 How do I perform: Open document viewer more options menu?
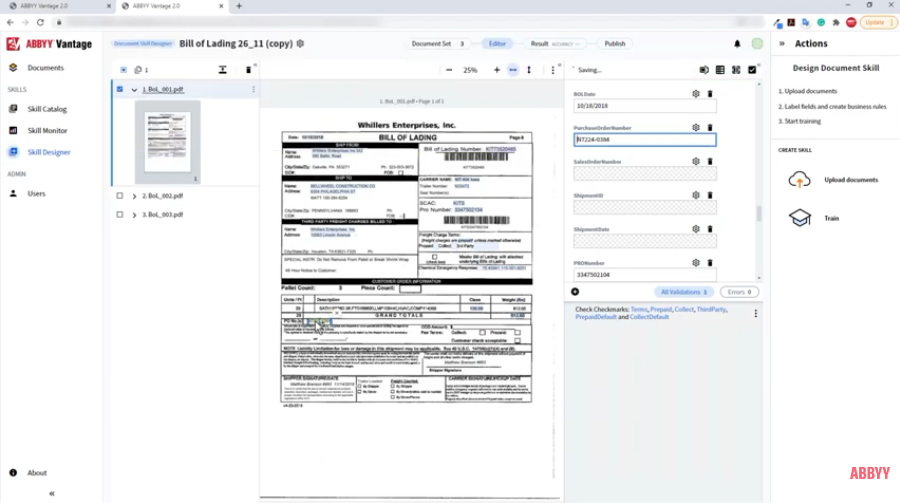(553, 70)
